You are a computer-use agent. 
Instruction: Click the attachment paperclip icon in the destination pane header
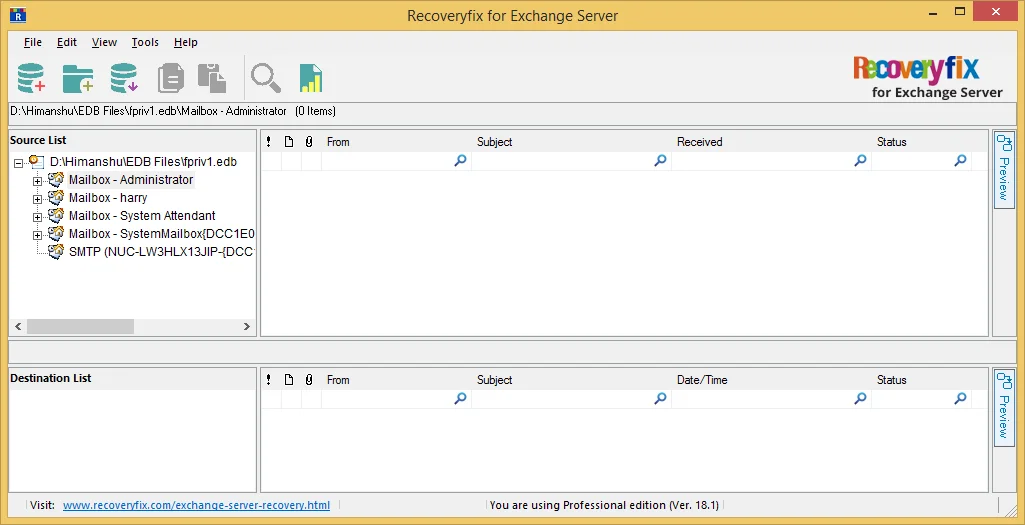tap(309, 380)
